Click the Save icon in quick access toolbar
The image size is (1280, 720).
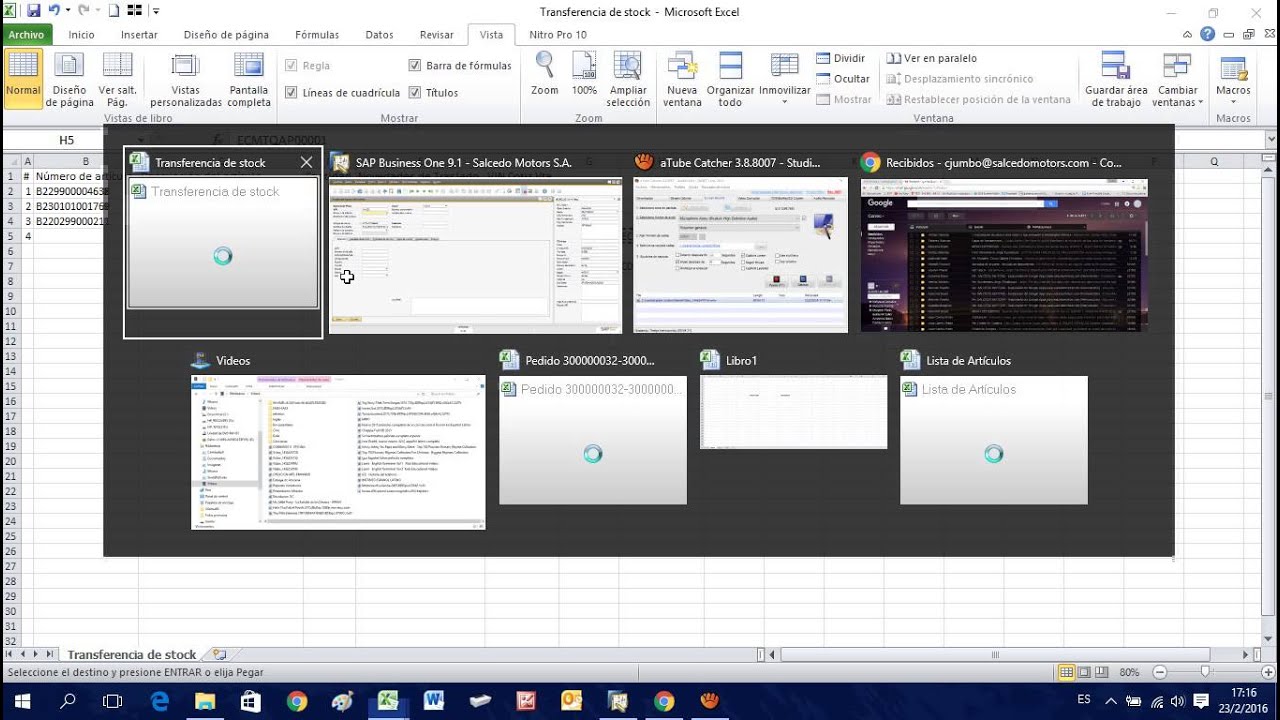pyautogui.click(x=33, y=11)
